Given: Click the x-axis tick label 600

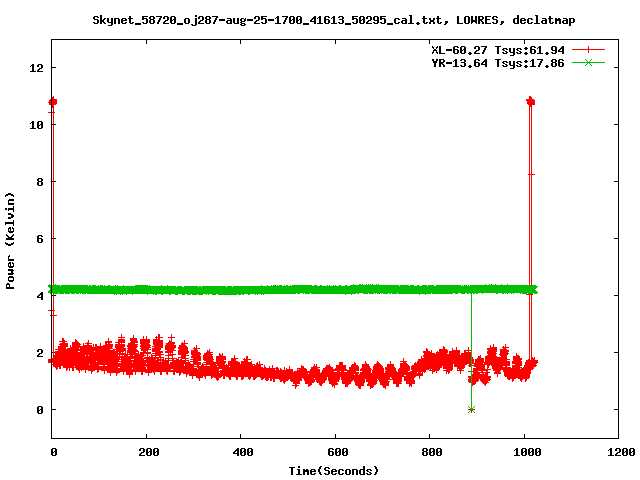Looking at the screenshot, I should 337,452.
